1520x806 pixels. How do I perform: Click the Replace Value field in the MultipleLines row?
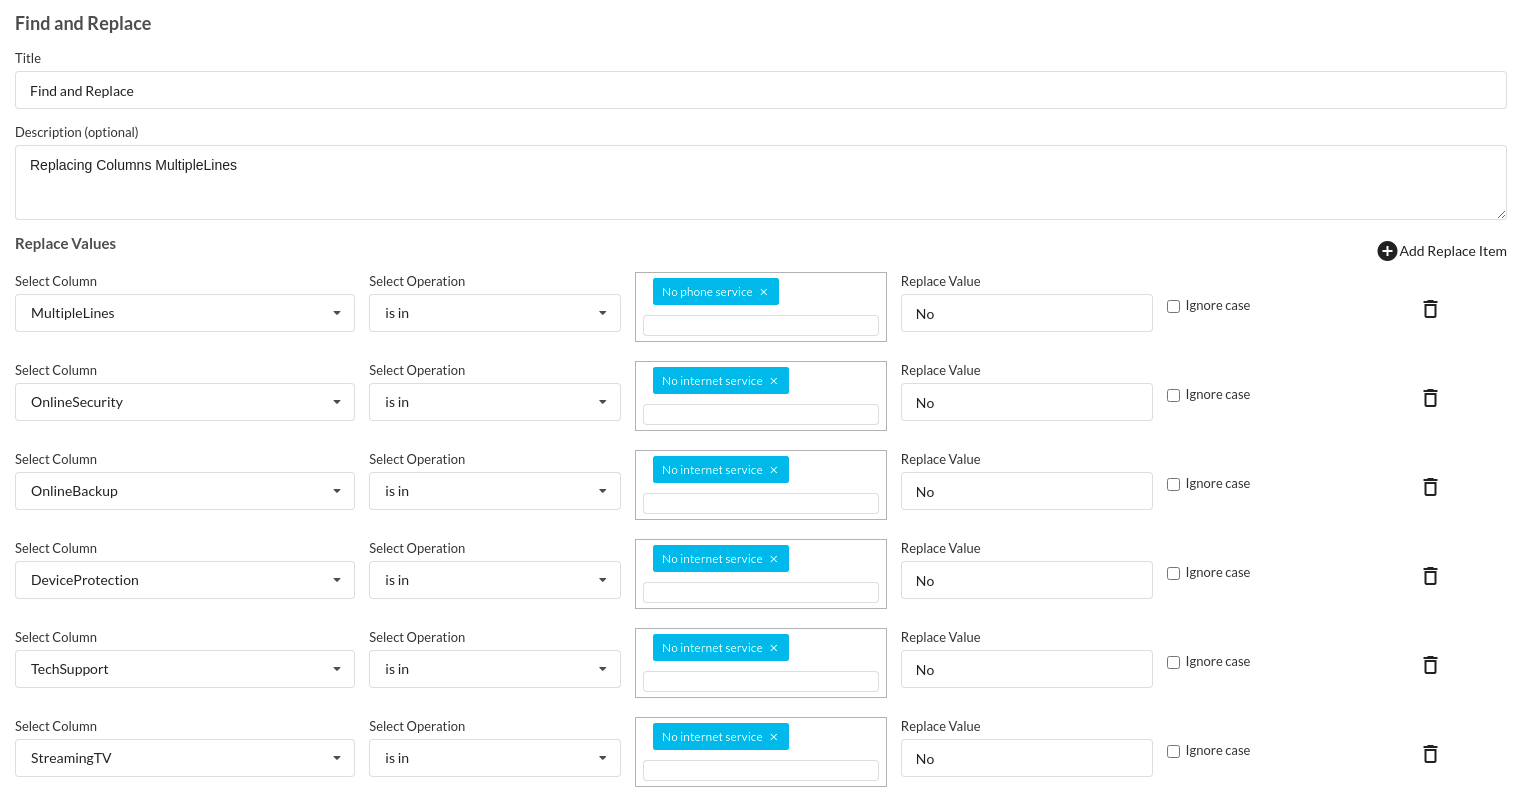click(x=1027, y=313)
